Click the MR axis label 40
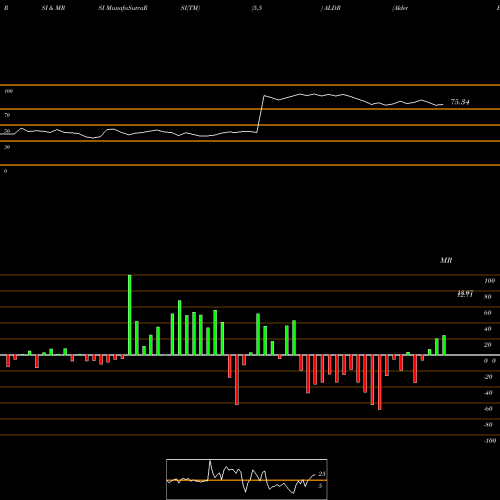The width and height of the screenshot is (500, 500). [488, 329]
